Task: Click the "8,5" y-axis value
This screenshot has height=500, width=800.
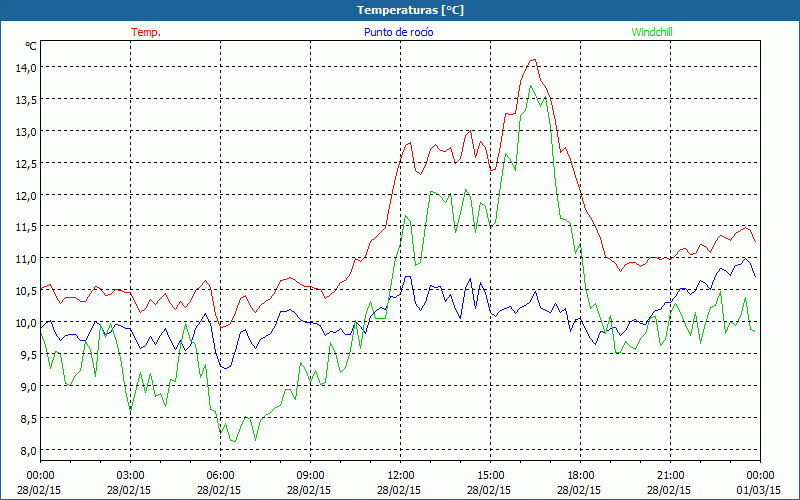Action: click(x=28, y=418)
